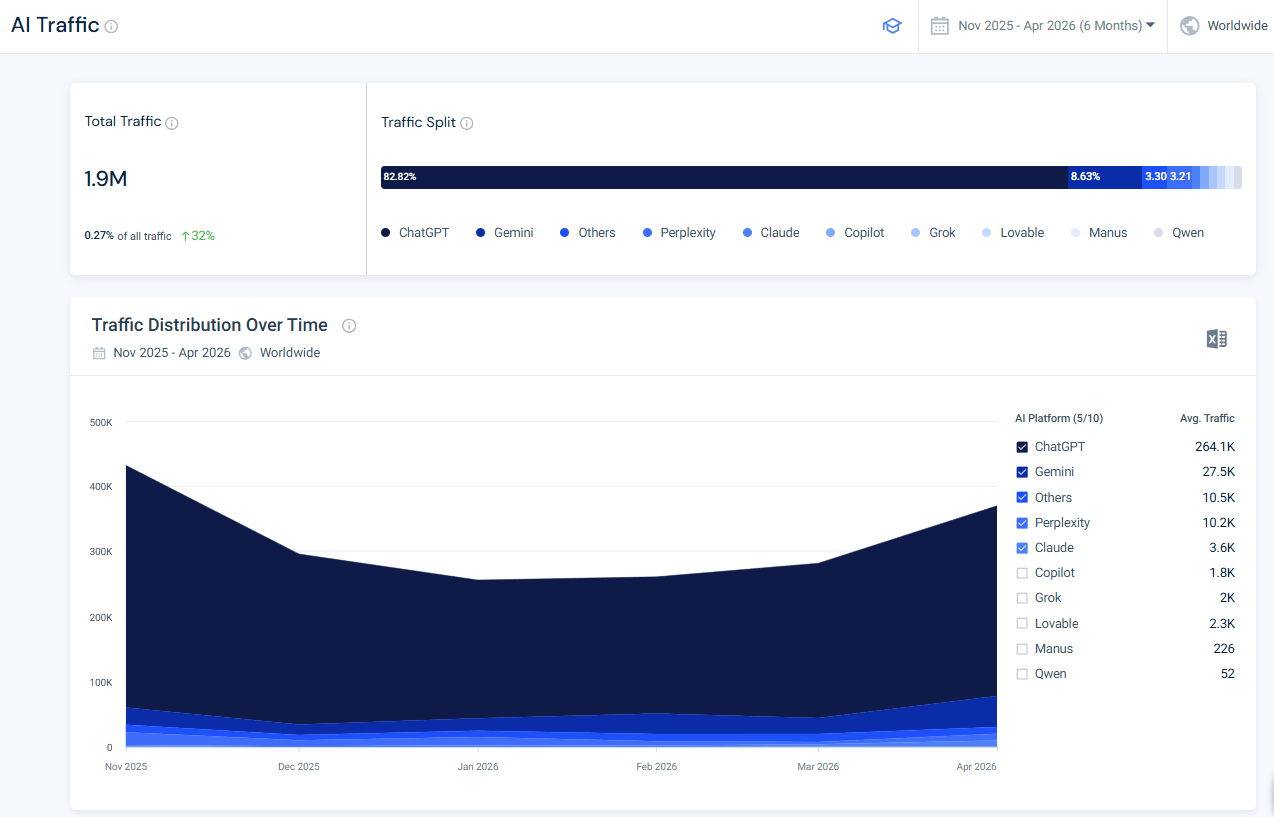1274x817 pixels.
Task: Click the 0.27% of all traffic text
Action: [x=128, y=236]
